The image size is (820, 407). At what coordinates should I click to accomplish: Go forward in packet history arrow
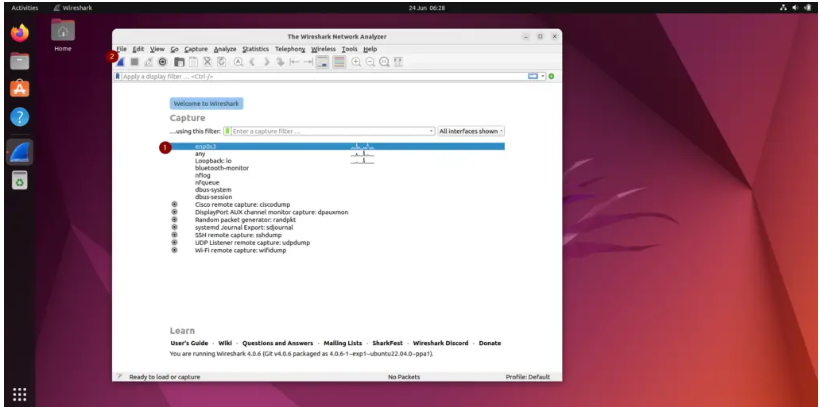click(266, 62)
